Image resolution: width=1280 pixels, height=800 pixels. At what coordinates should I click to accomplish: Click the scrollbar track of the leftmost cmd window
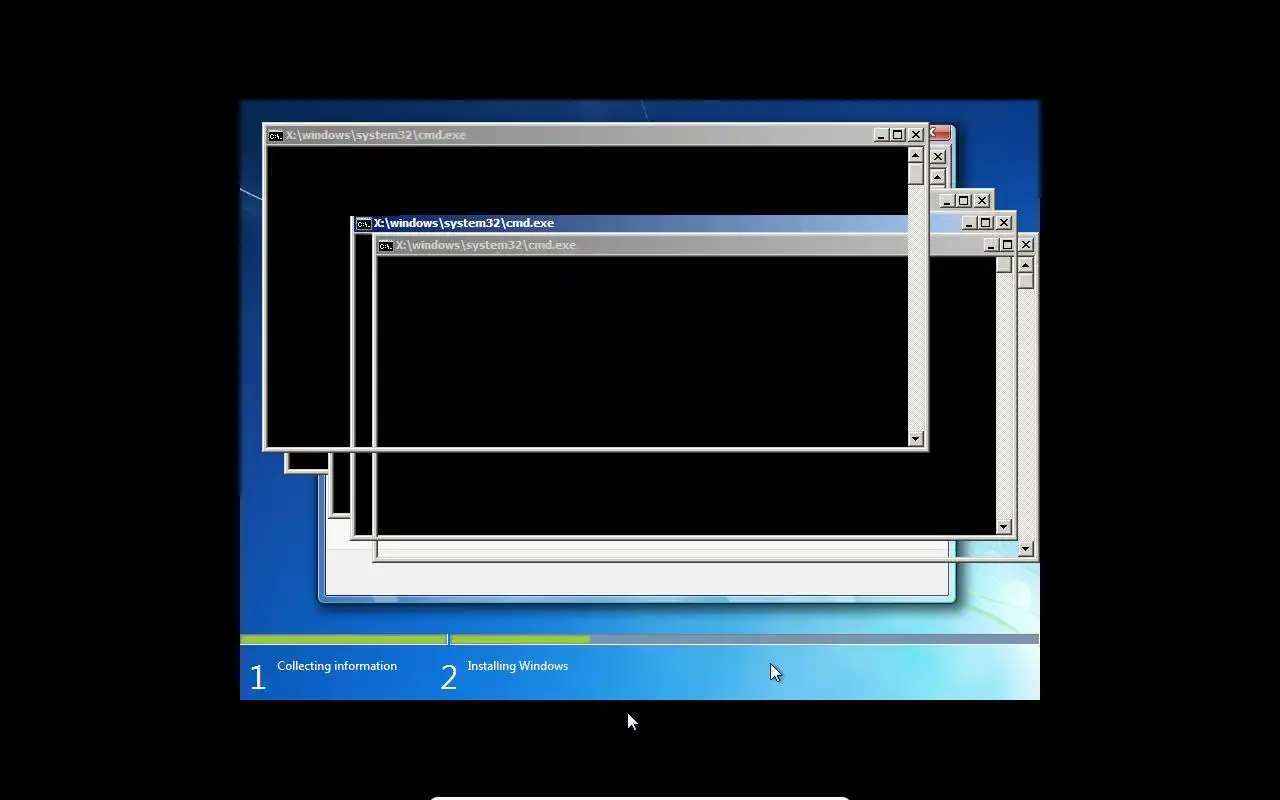[x=916, y=308]
